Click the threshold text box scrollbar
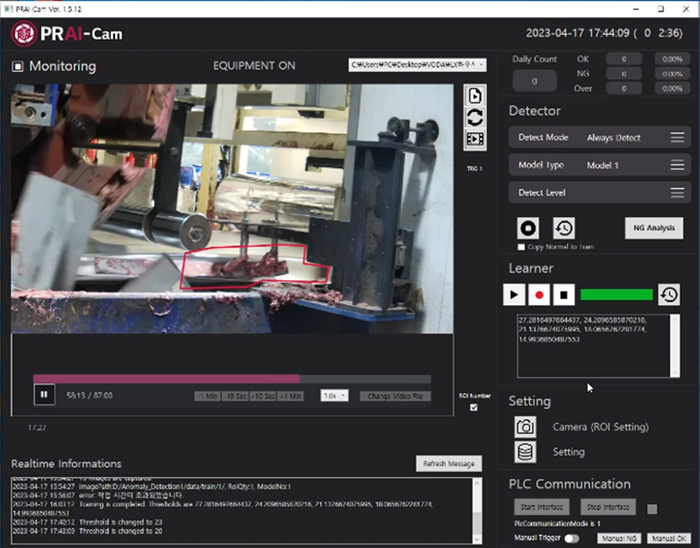The width and height of the screenshot is (700, 548). tap(675, 346)
